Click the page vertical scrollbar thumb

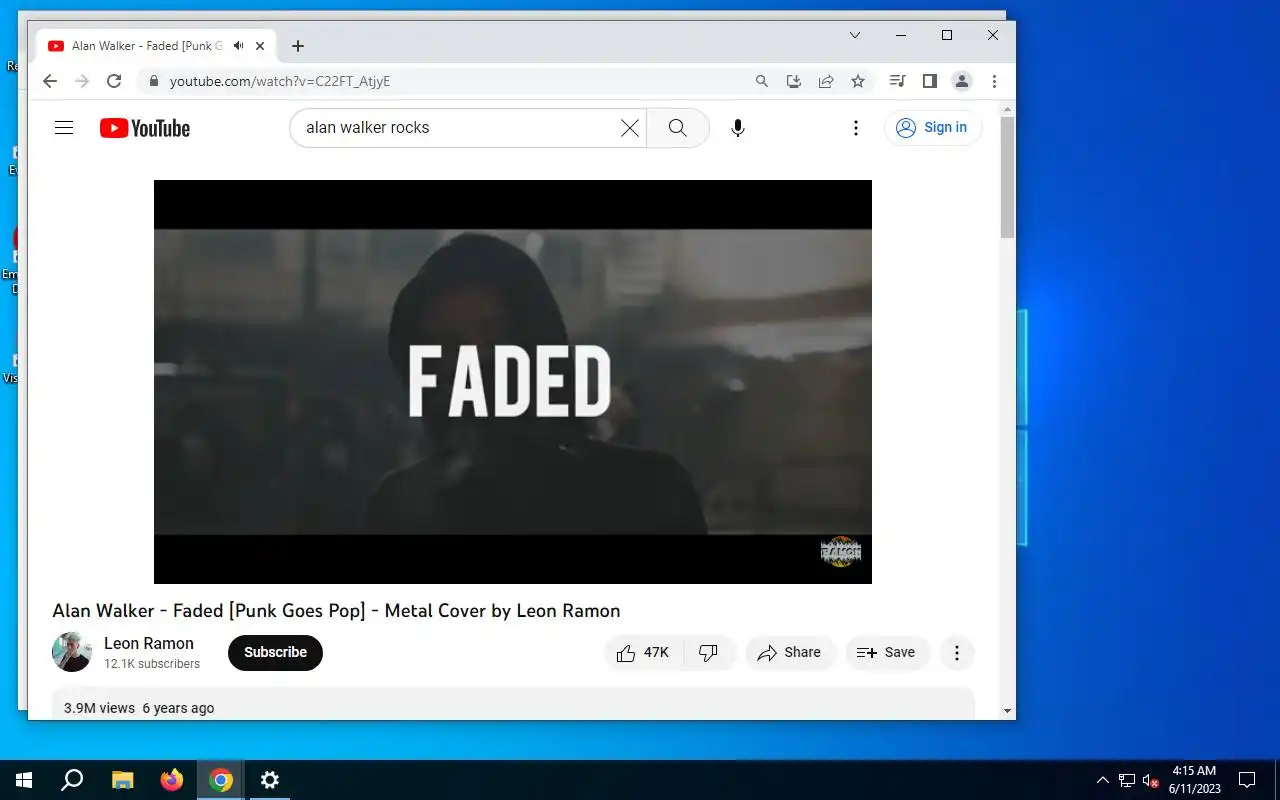pyautogui.click(x=1007, y=177)
